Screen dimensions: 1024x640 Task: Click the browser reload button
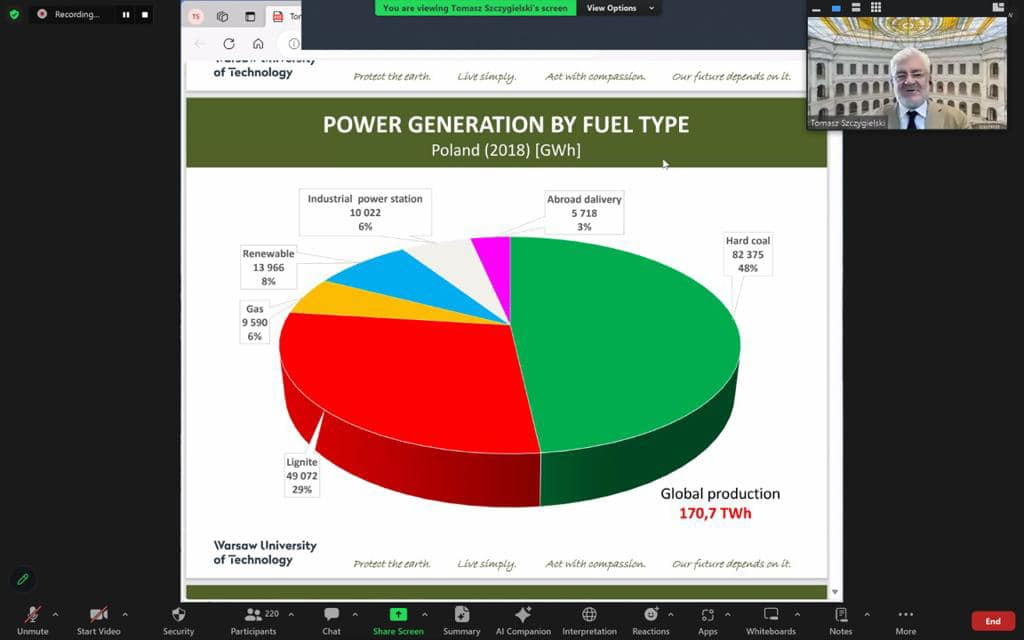[x=229, y=44]
